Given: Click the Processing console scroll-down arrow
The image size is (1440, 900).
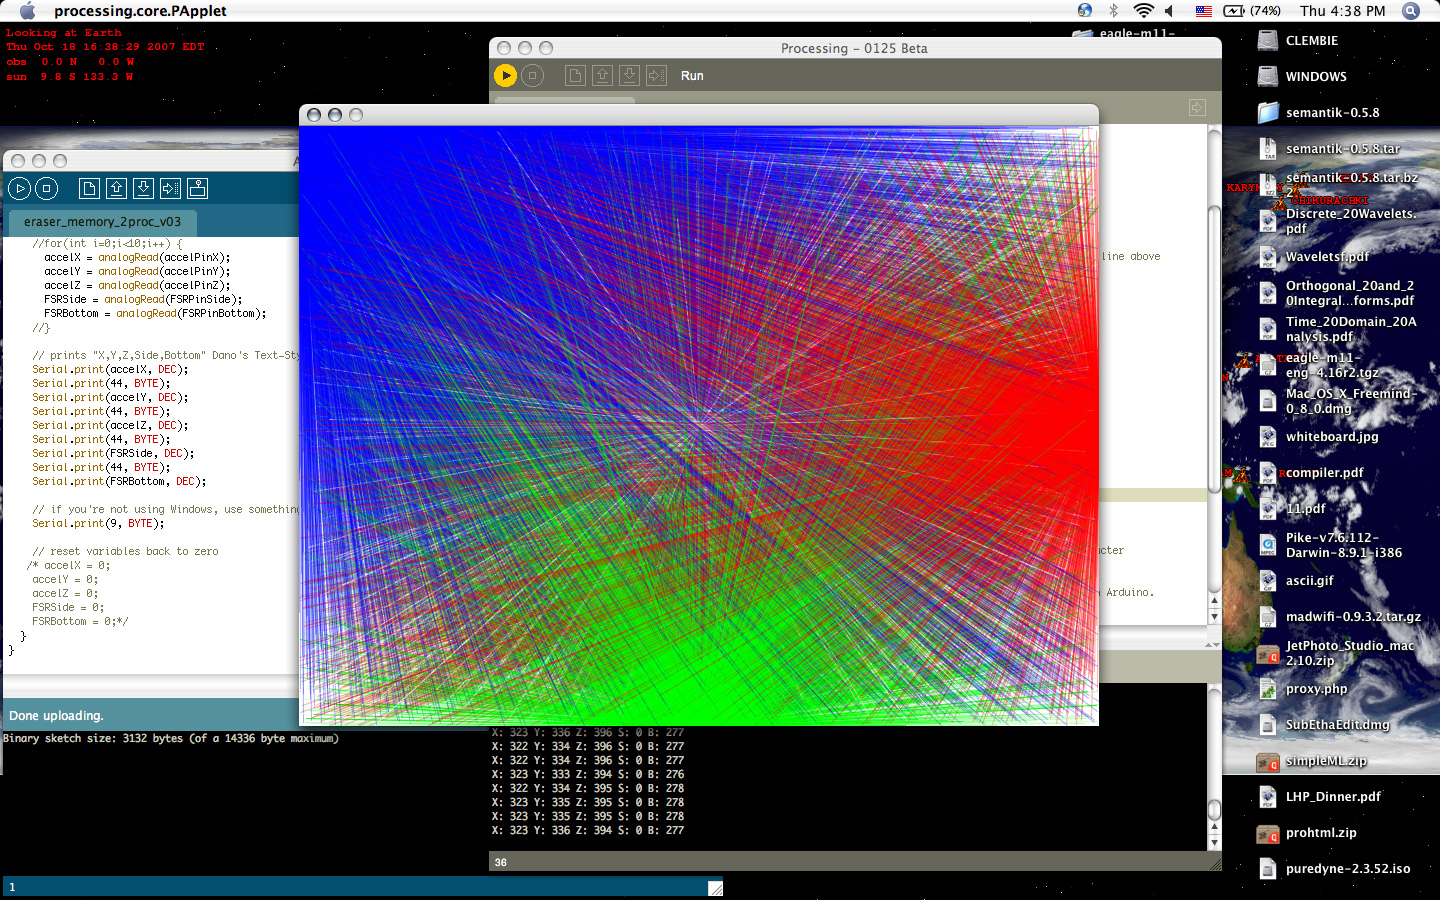Looking at the screenshot, I should click(1214, 843).
